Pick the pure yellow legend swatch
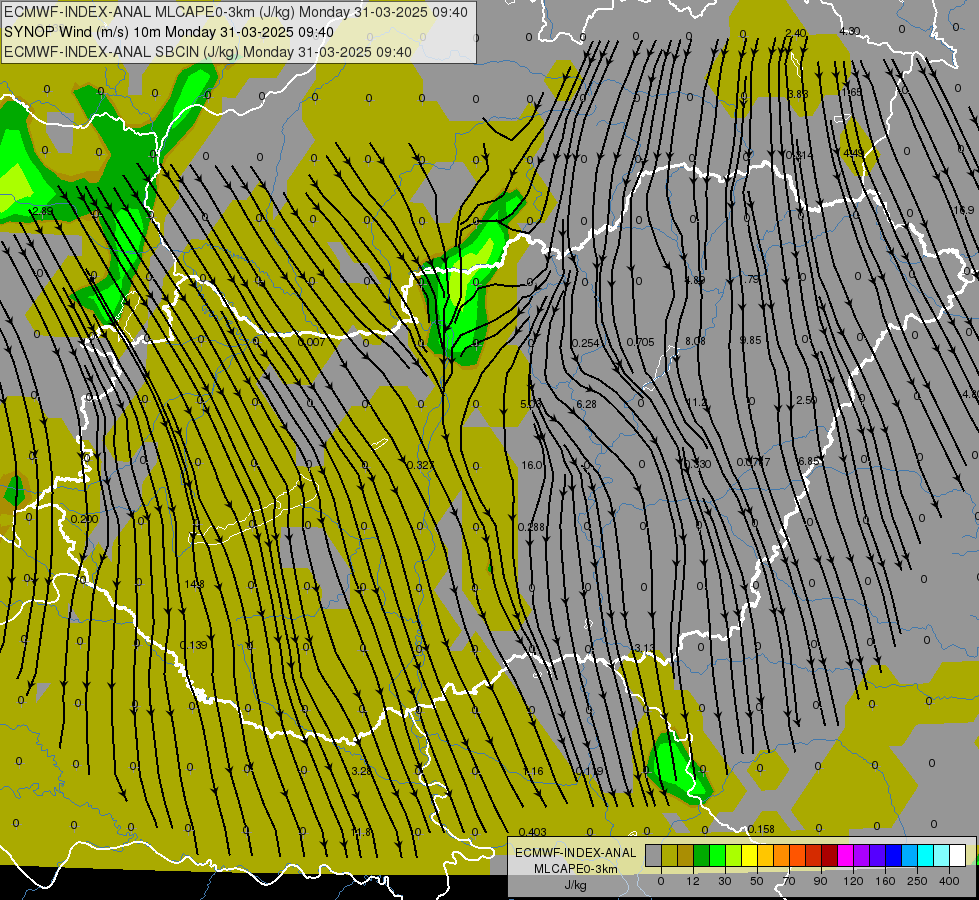979x900 pixels. [x=749, y=855]
